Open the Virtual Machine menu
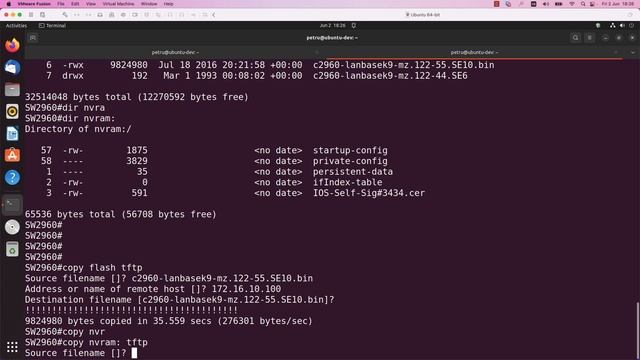 point(118,4)
